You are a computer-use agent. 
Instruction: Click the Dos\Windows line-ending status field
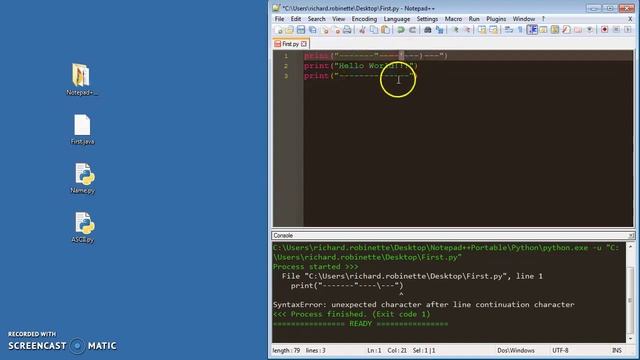coord(516,350)
